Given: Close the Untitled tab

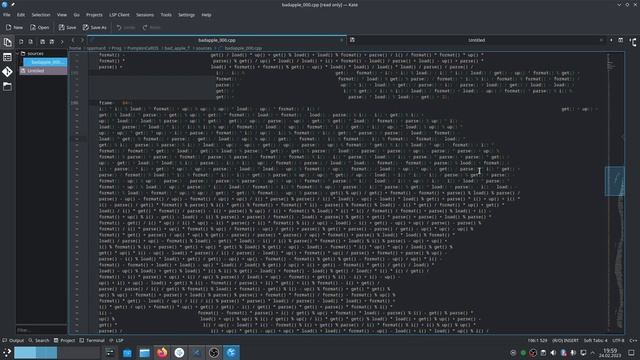Looking at the screenshot, I should [x=601, y=40].
